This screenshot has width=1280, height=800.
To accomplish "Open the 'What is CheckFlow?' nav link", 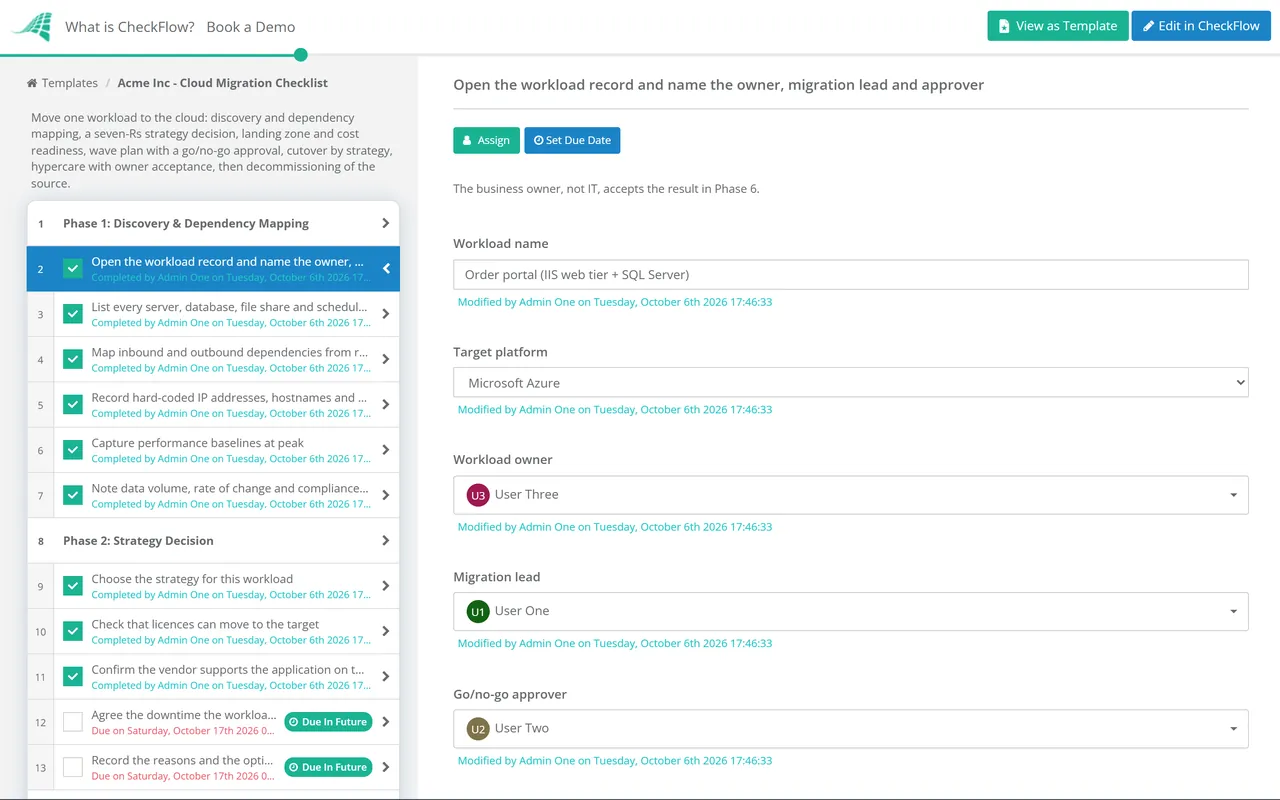I will tap(130, 27).
